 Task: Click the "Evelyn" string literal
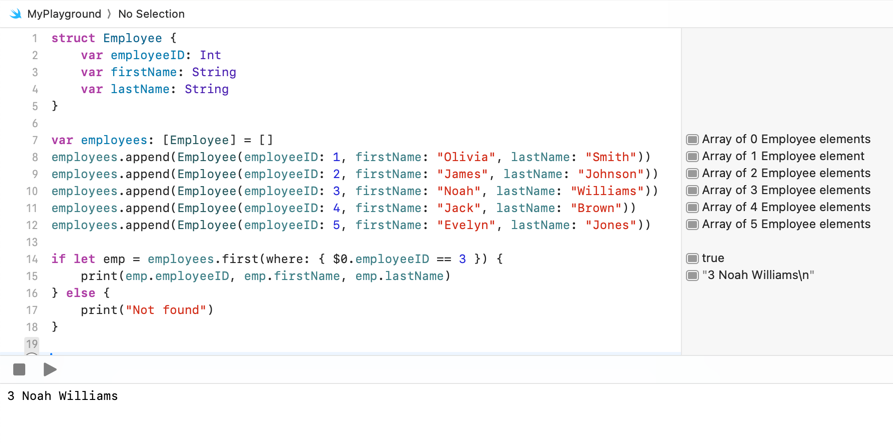[x=466, y=225]
